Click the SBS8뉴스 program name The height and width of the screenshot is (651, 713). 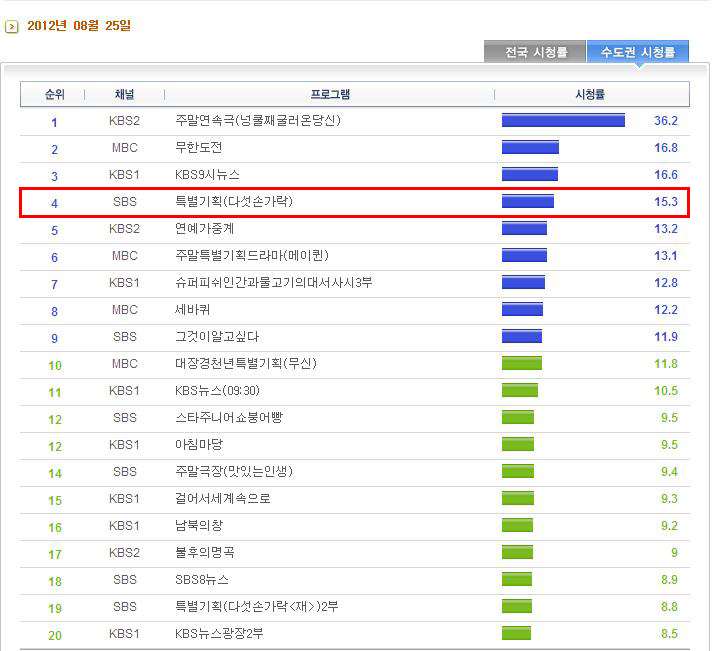coord(202,580)
